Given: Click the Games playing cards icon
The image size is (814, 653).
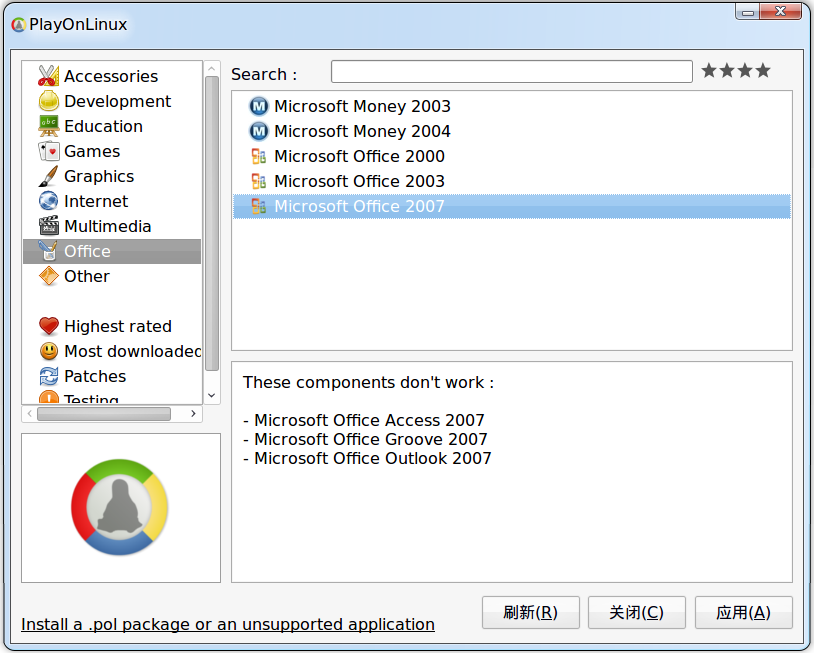Looking at the screenshot, I should click(x=48, y=151).
